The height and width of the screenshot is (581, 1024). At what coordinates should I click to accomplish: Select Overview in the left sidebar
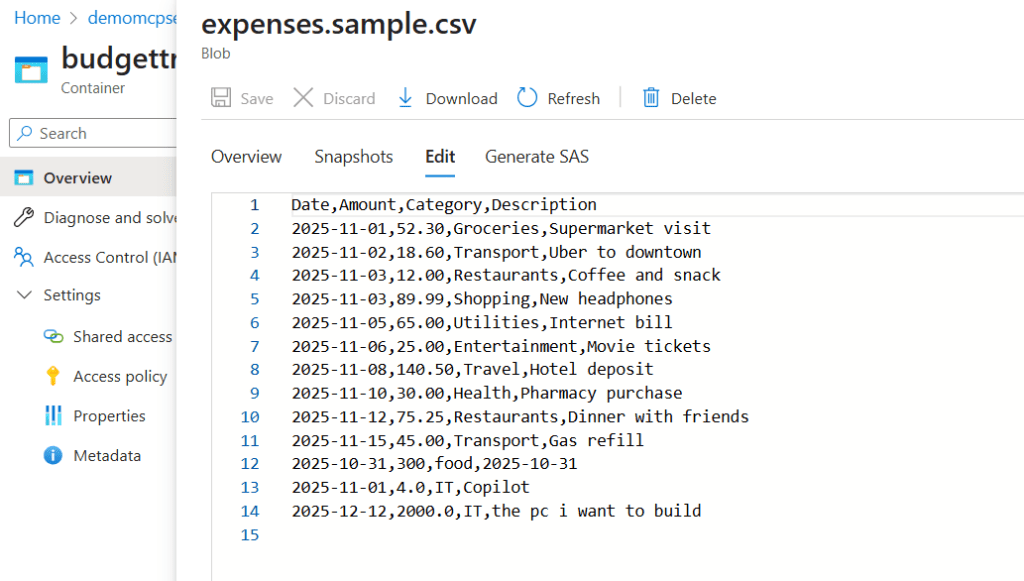77,178
